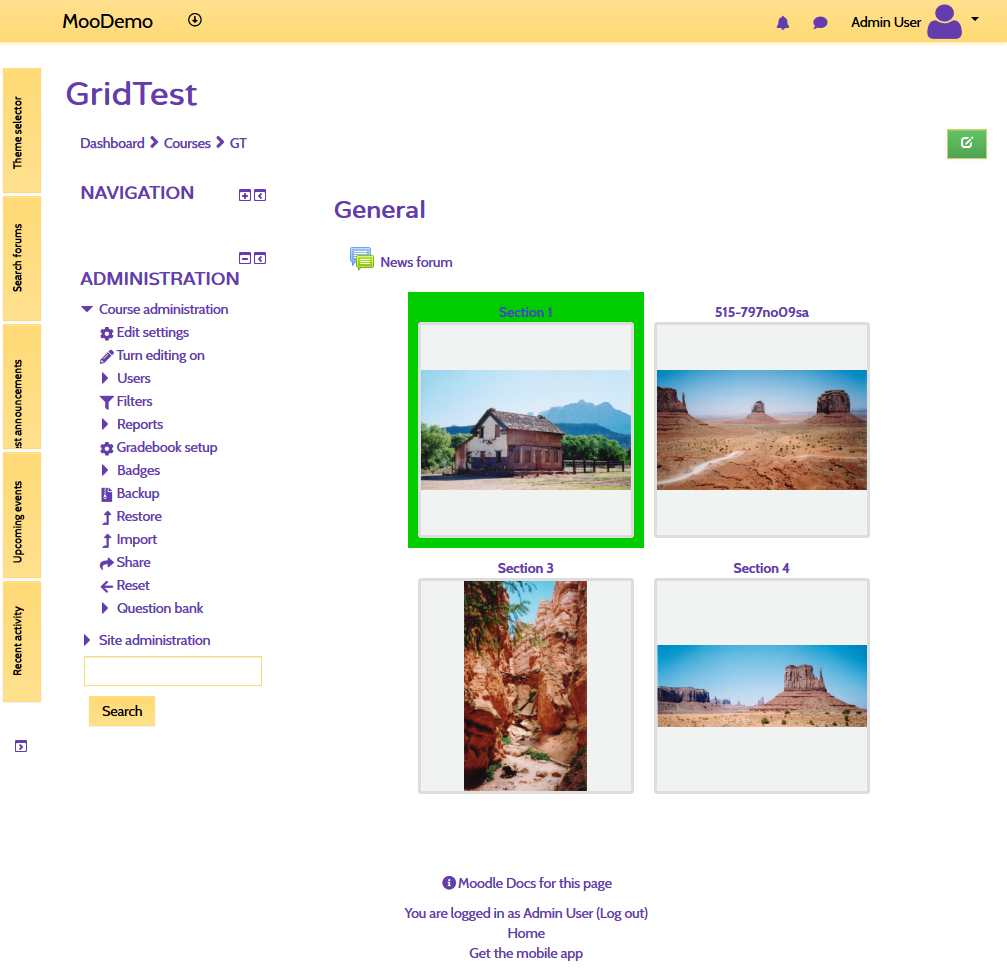Click the Edit settings gear icon
This screenshot has height=977, width=1007.
[x=107, y=333]
